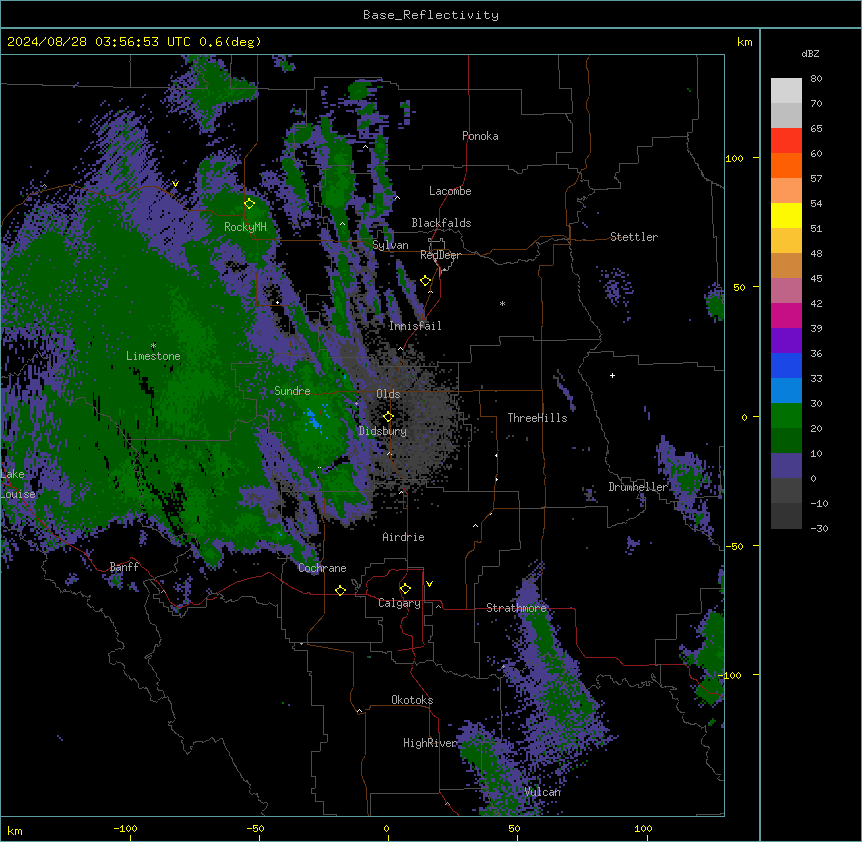The image size is (862, 842).
Task: Click the blue high-reflectivity cell east of Sundre
Action: [x=312, y=418]
